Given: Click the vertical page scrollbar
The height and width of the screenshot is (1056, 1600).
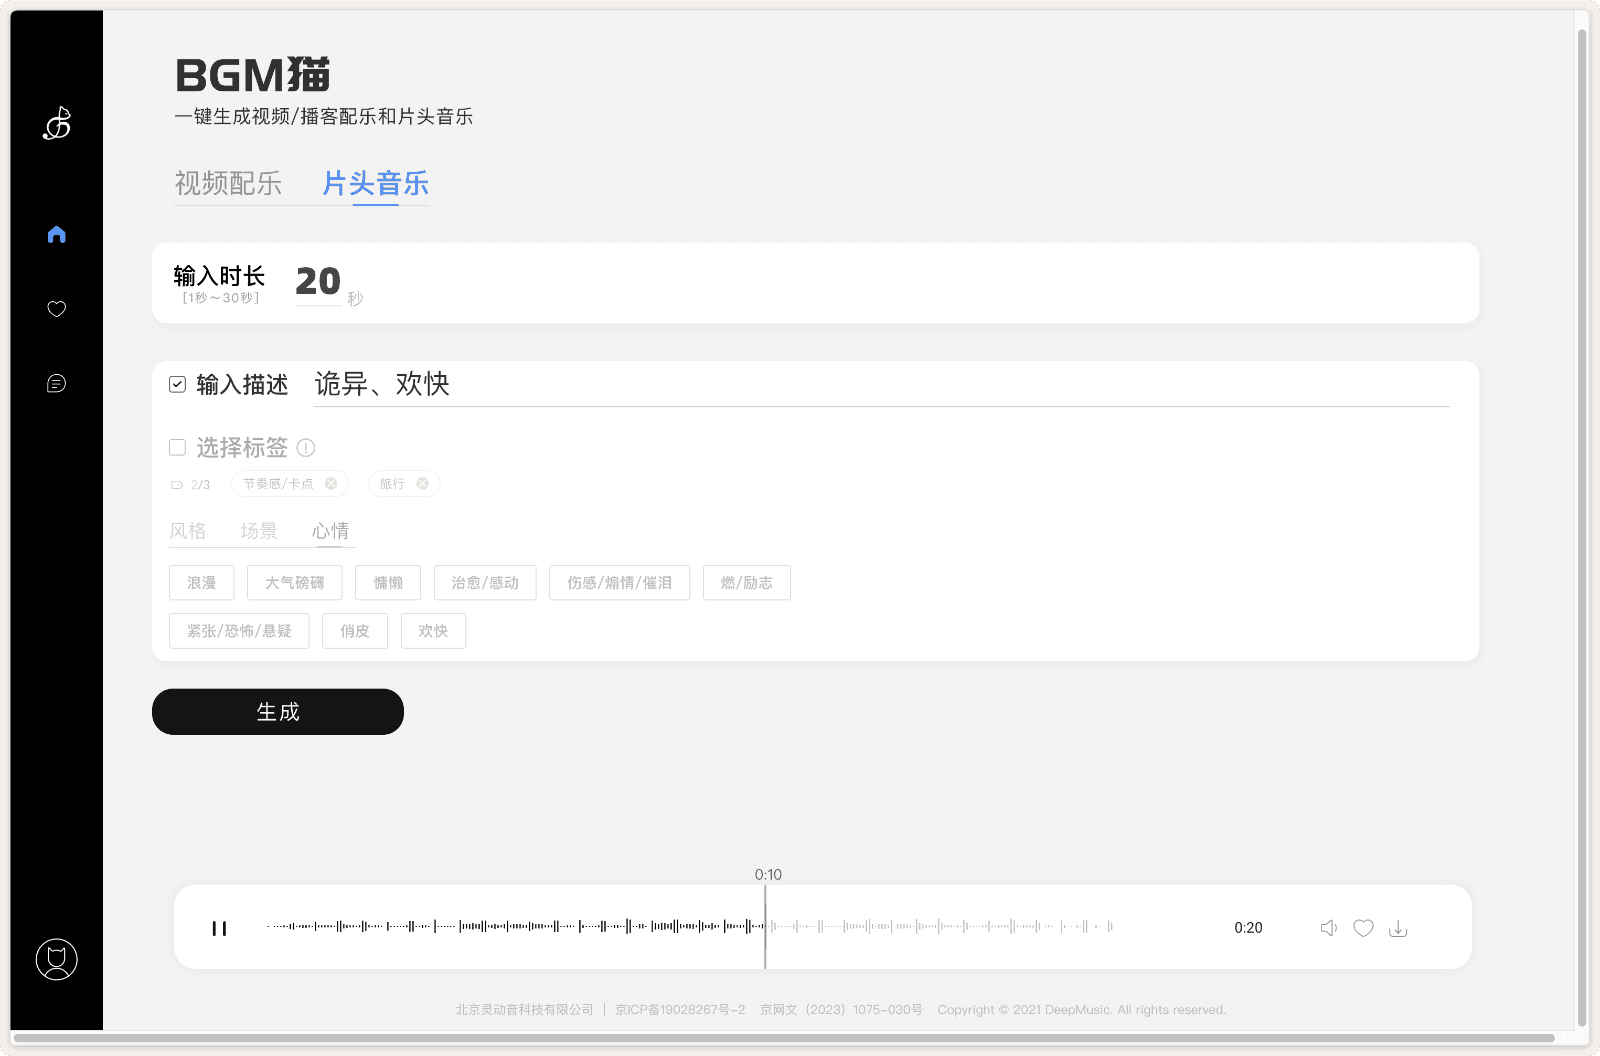Looking at the screenshot, I should [1581, 528].
